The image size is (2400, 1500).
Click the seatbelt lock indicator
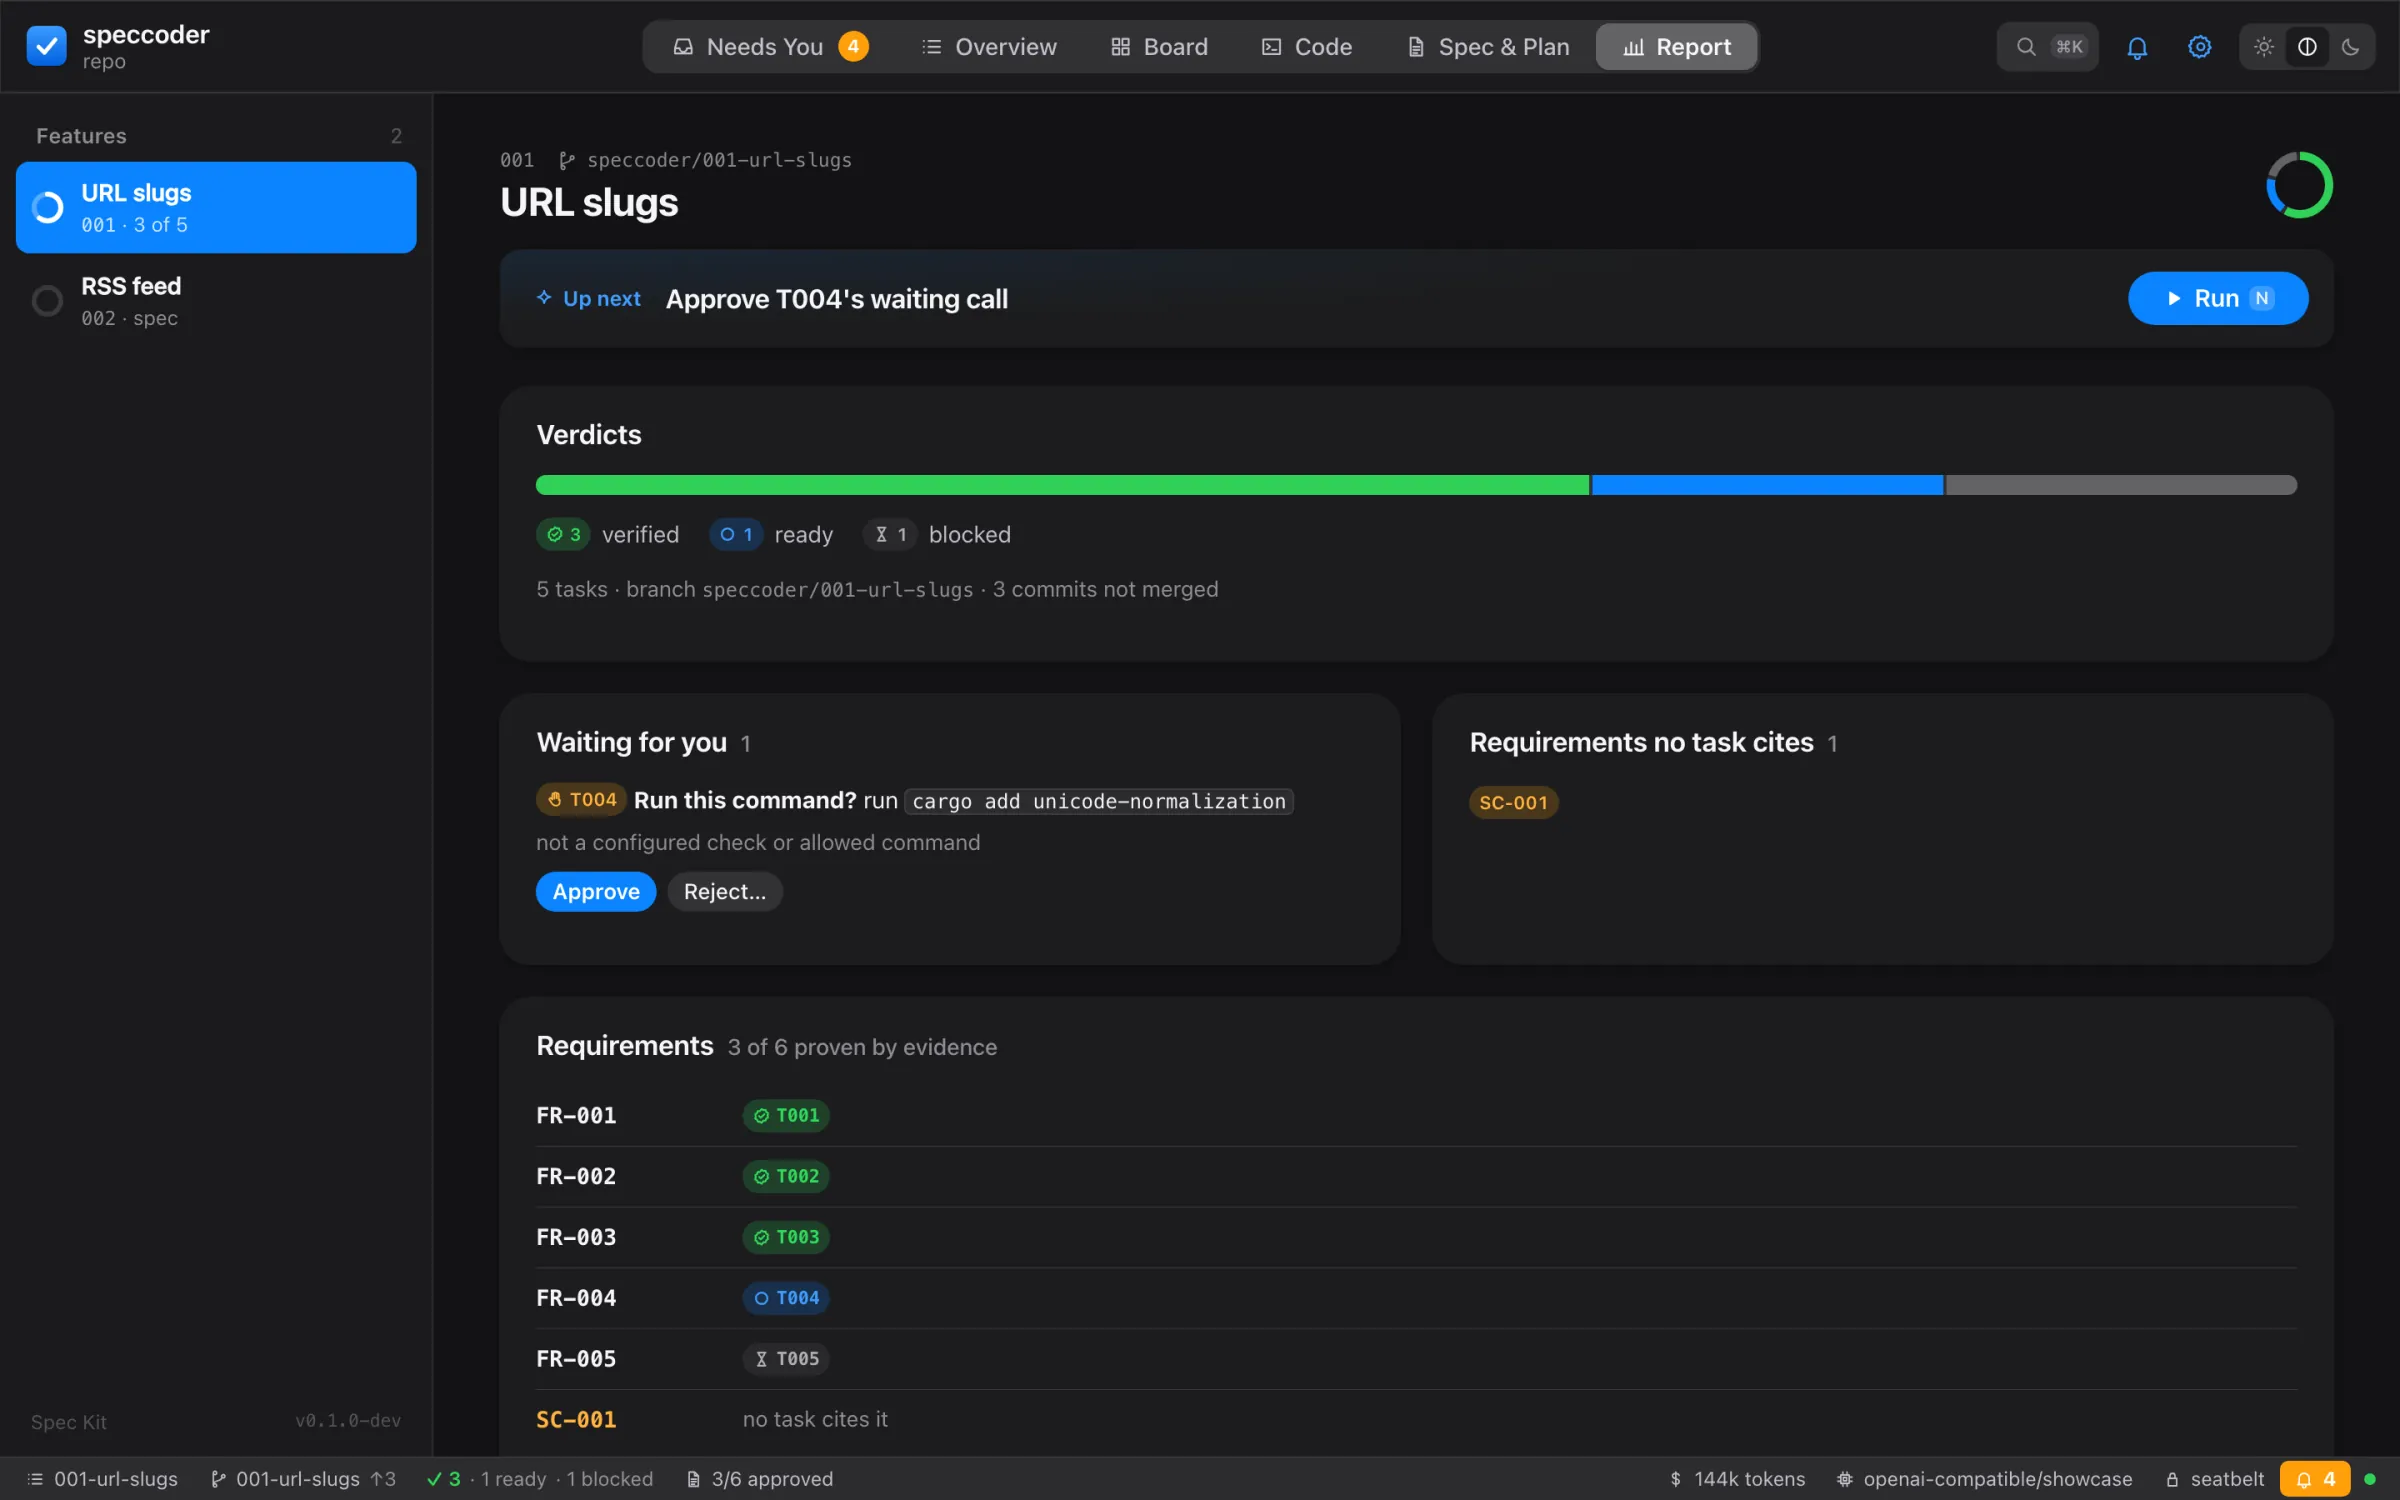click(2214, 1479)
